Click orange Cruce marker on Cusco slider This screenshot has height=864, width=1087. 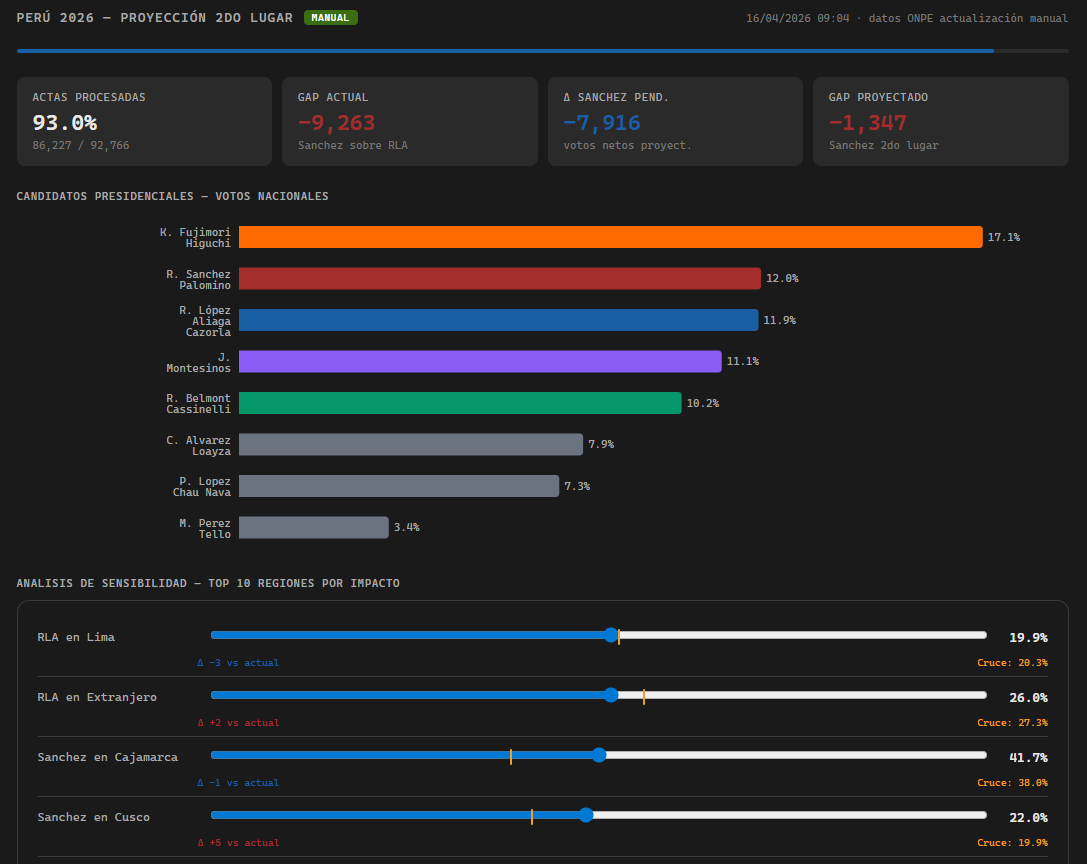tap(532, 817)
